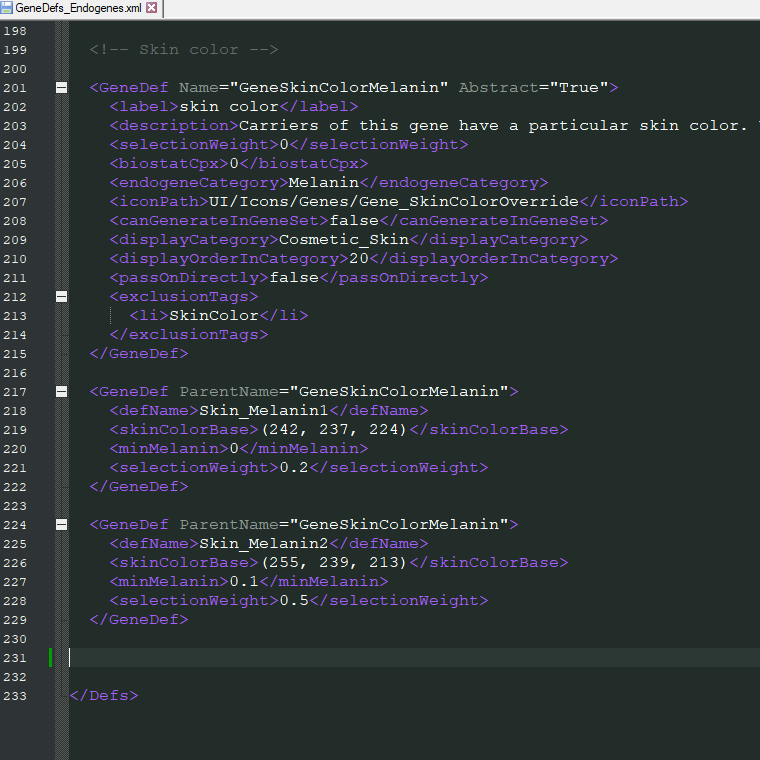760x760 pixels.
Task: Click the closing GeneDef tag on line 222
Action: point(139,487)
